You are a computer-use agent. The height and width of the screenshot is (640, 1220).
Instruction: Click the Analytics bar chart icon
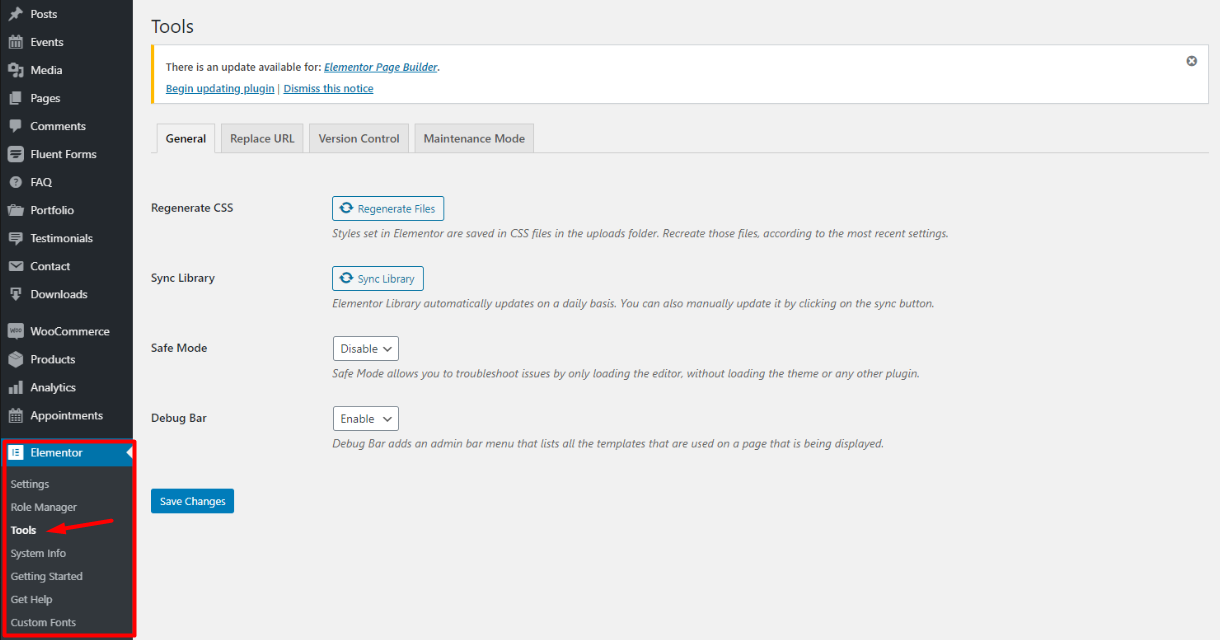[15, 387]
